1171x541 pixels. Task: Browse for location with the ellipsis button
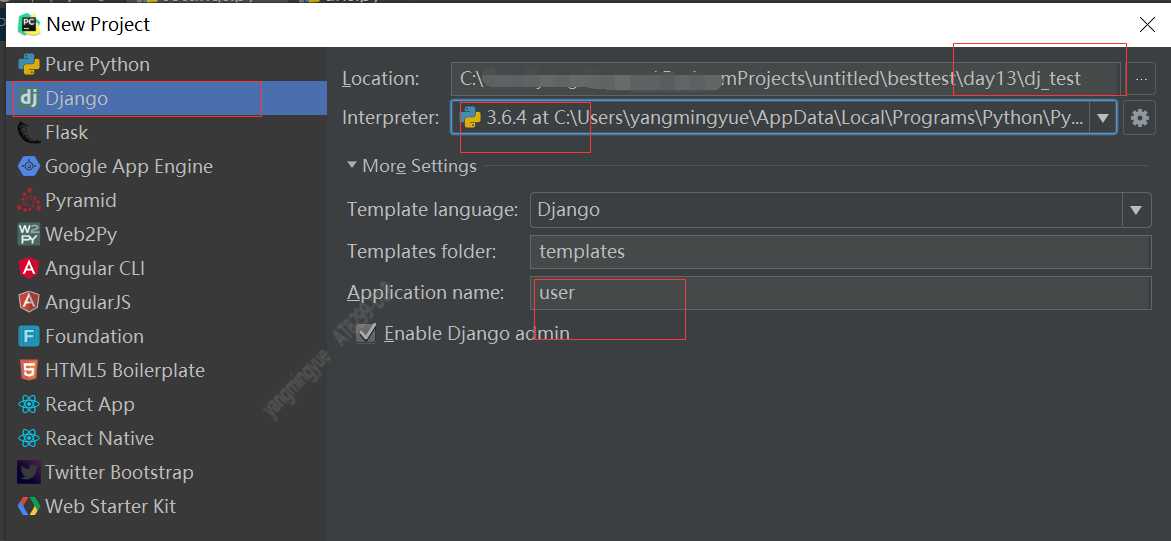click(x=1140, y=78)
